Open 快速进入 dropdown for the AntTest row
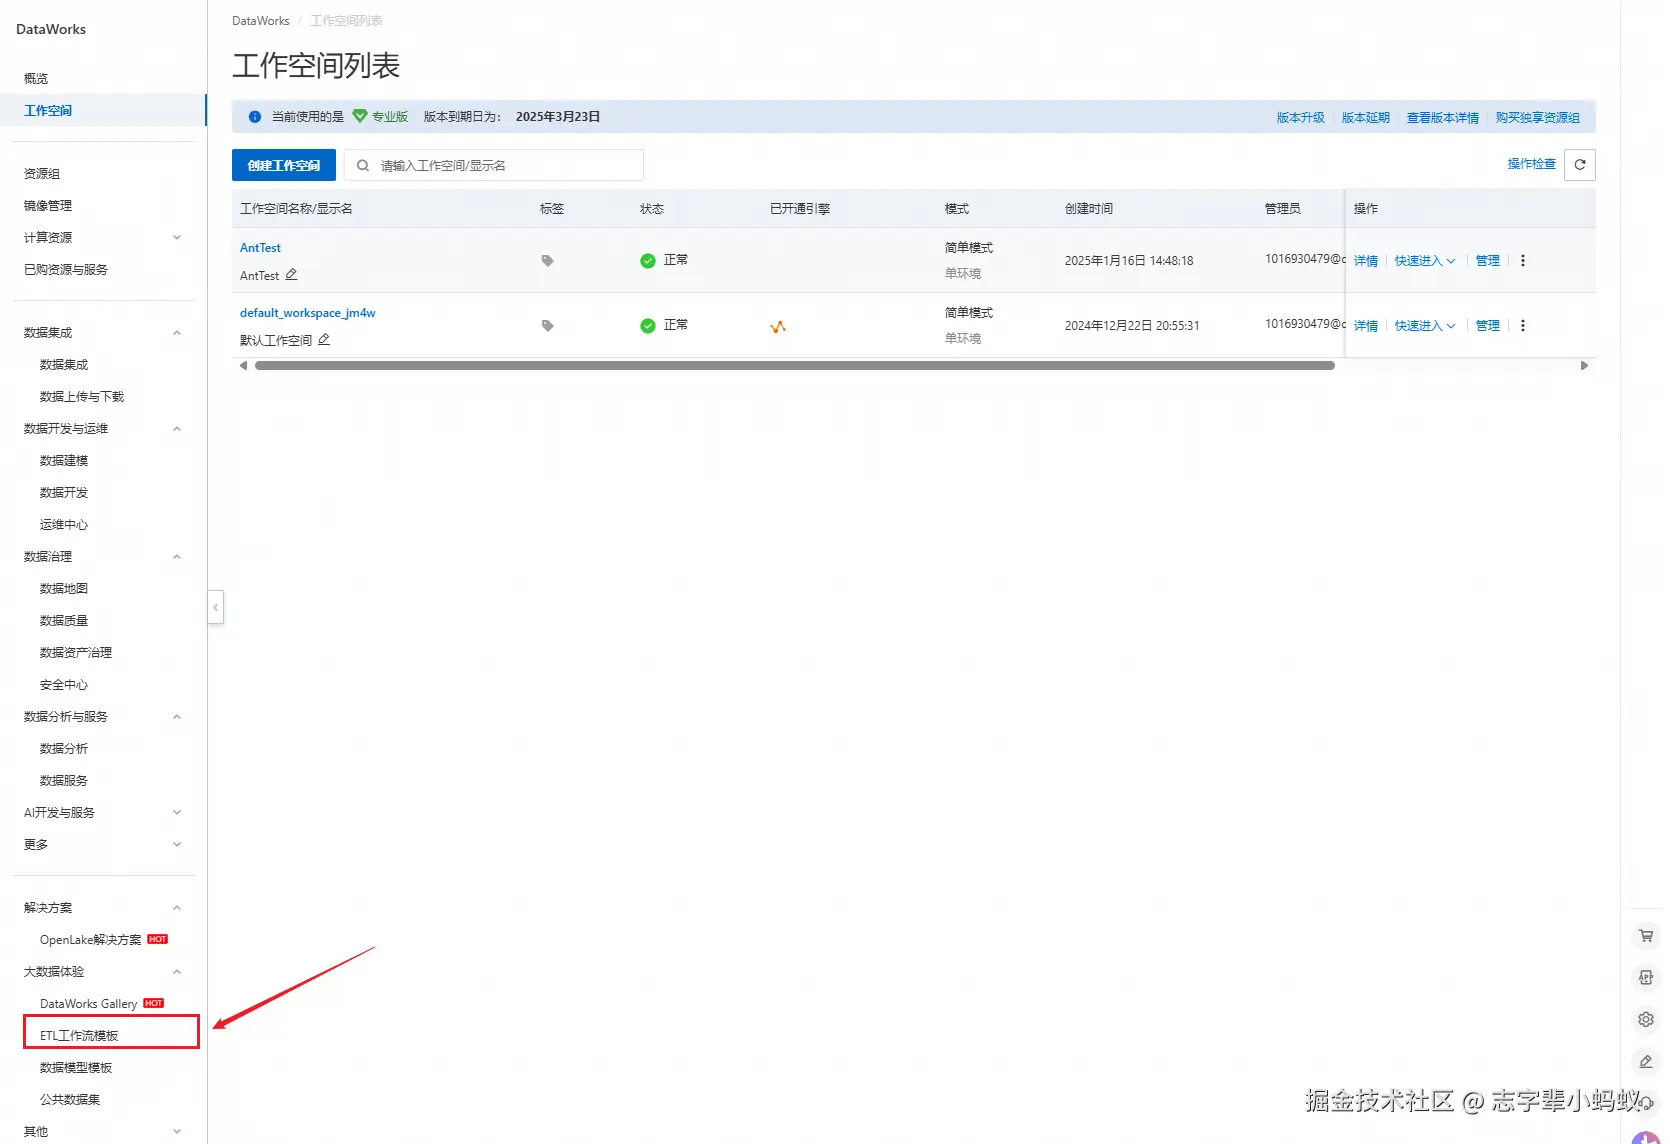This screenshot has height=1144, width=1670. pyautogui.click(x=1425, y=261)
